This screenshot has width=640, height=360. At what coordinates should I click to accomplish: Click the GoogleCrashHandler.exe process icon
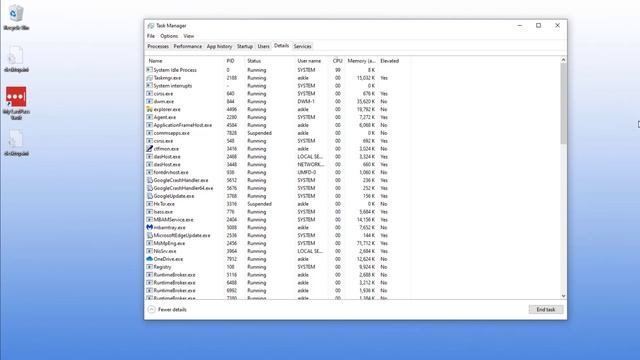pos(149,180)
